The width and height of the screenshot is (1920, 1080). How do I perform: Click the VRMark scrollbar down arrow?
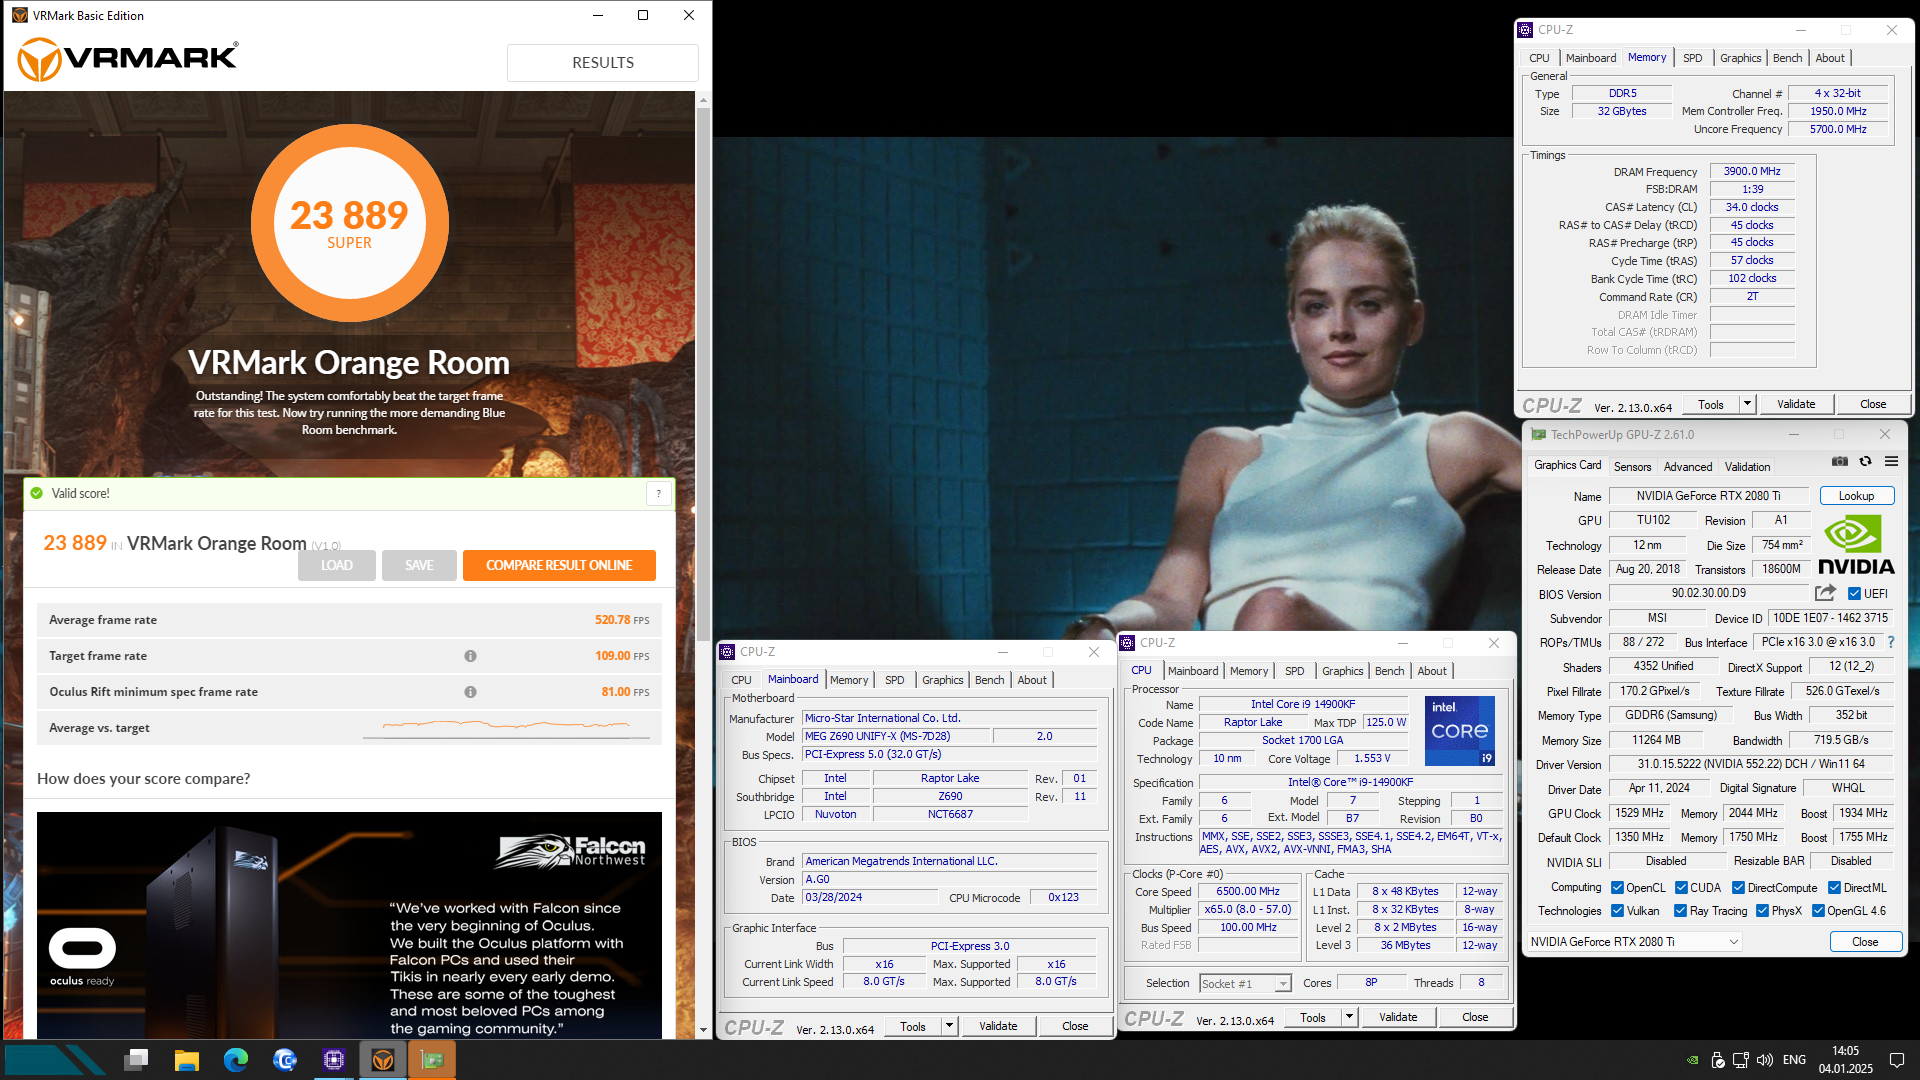point(703,1030)
